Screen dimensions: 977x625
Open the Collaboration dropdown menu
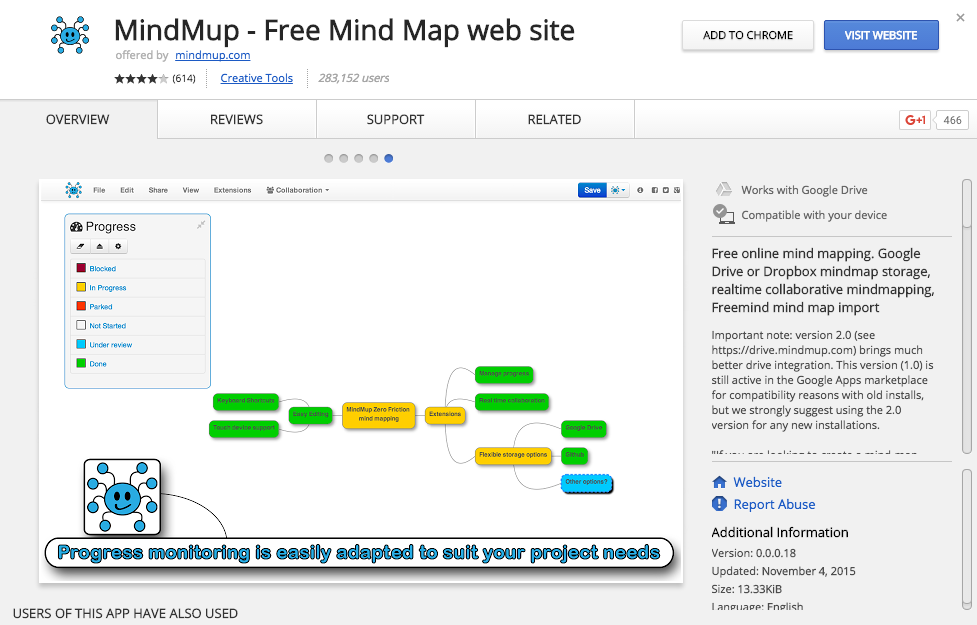click(x=298, y=190)
